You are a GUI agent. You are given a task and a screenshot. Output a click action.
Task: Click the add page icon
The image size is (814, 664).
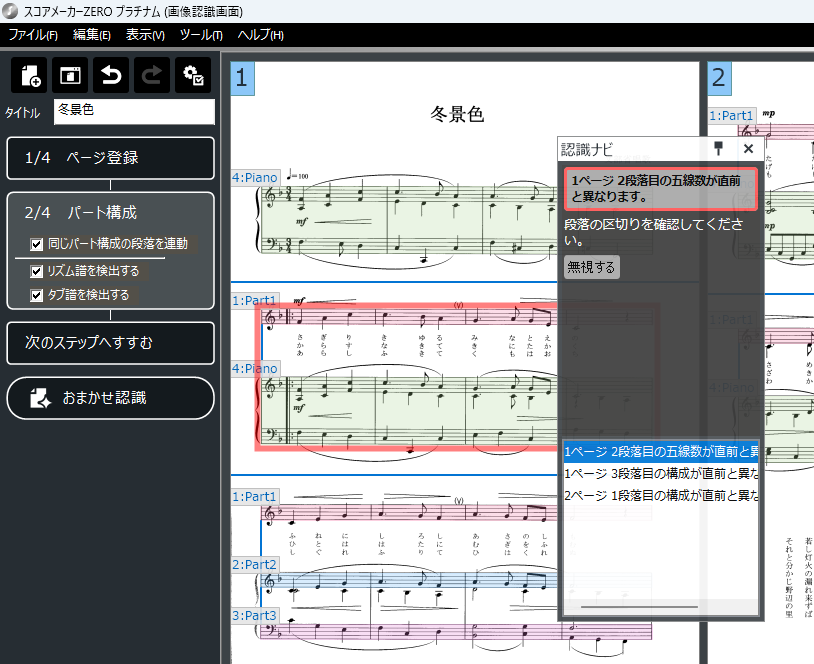pyautogui.click(x=29, y=76)
